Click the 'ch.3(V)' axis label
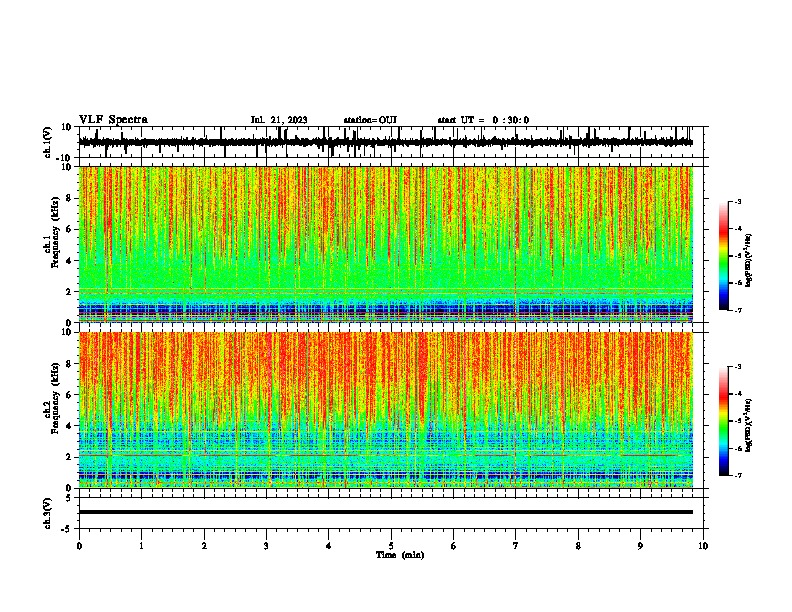This screenshot has height=612, width=792. pyautogui.click(x=47, y=514)
